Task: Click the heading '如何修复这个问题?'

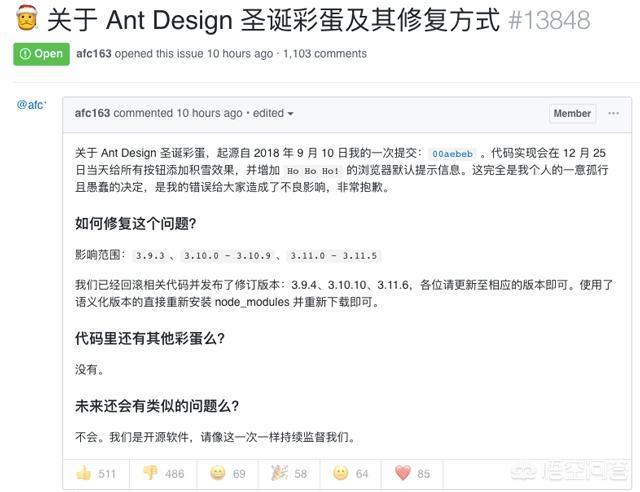Action: (136, 223)
